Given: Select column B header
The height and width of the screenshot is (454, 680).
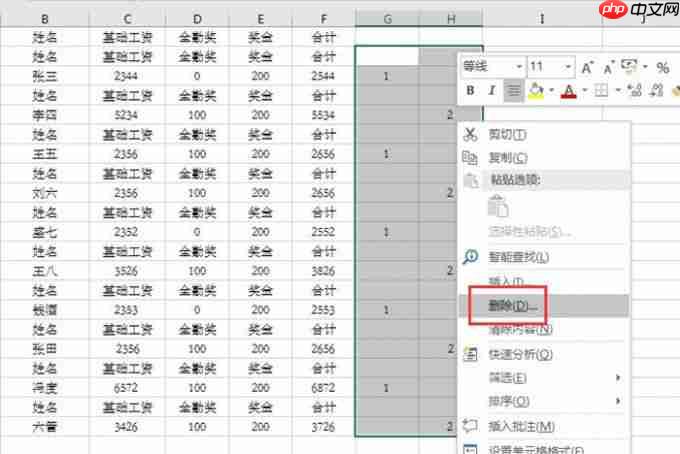Looking at the screenshot, I should coord(45,19).
